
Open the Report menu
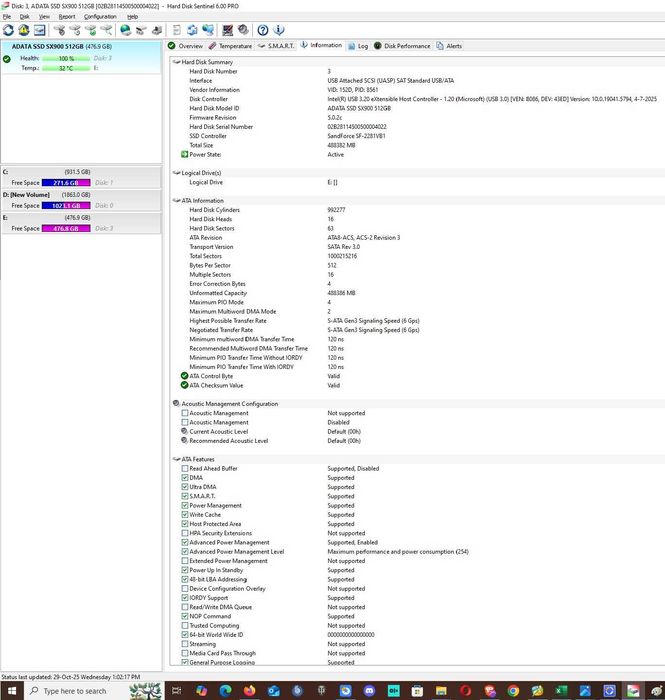tap(67, 17)
